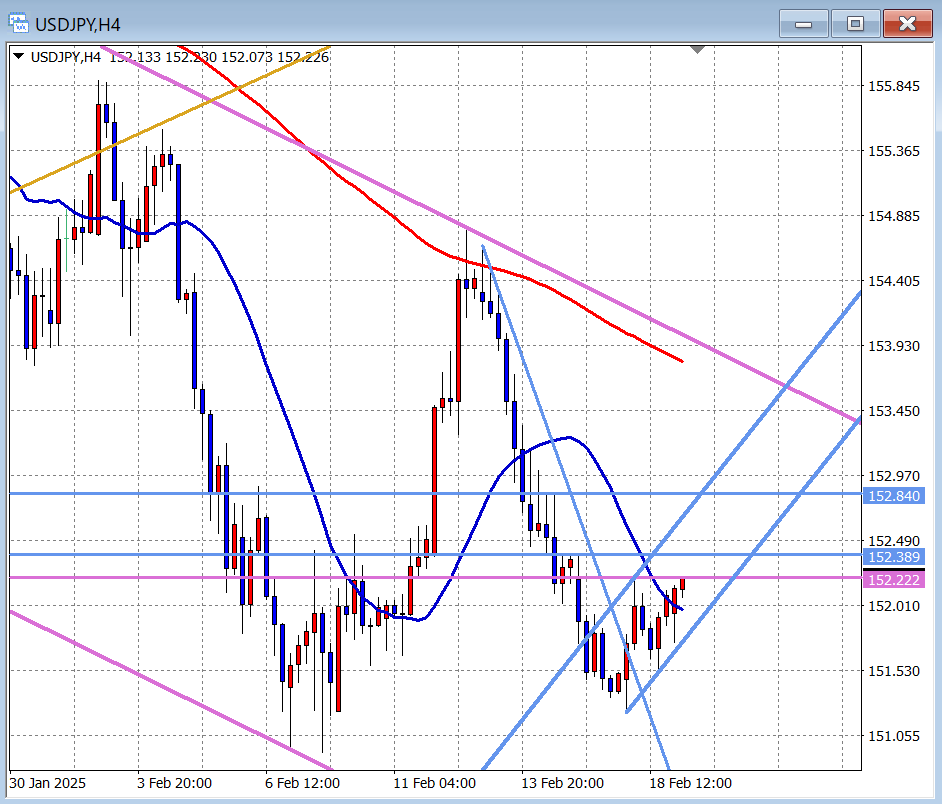Close the USDJPY,H4 chart window
Image resolution: width=942 pixels, height=804 pixels.
click(907, 23)
